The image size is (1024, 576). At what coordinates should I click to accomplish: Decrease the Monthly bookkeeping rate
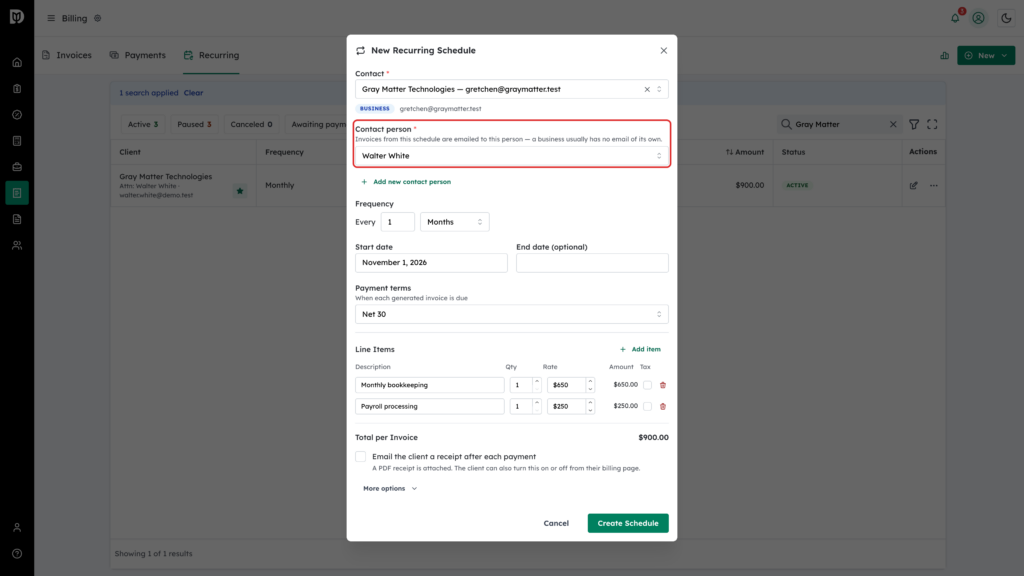click(590, 389)
